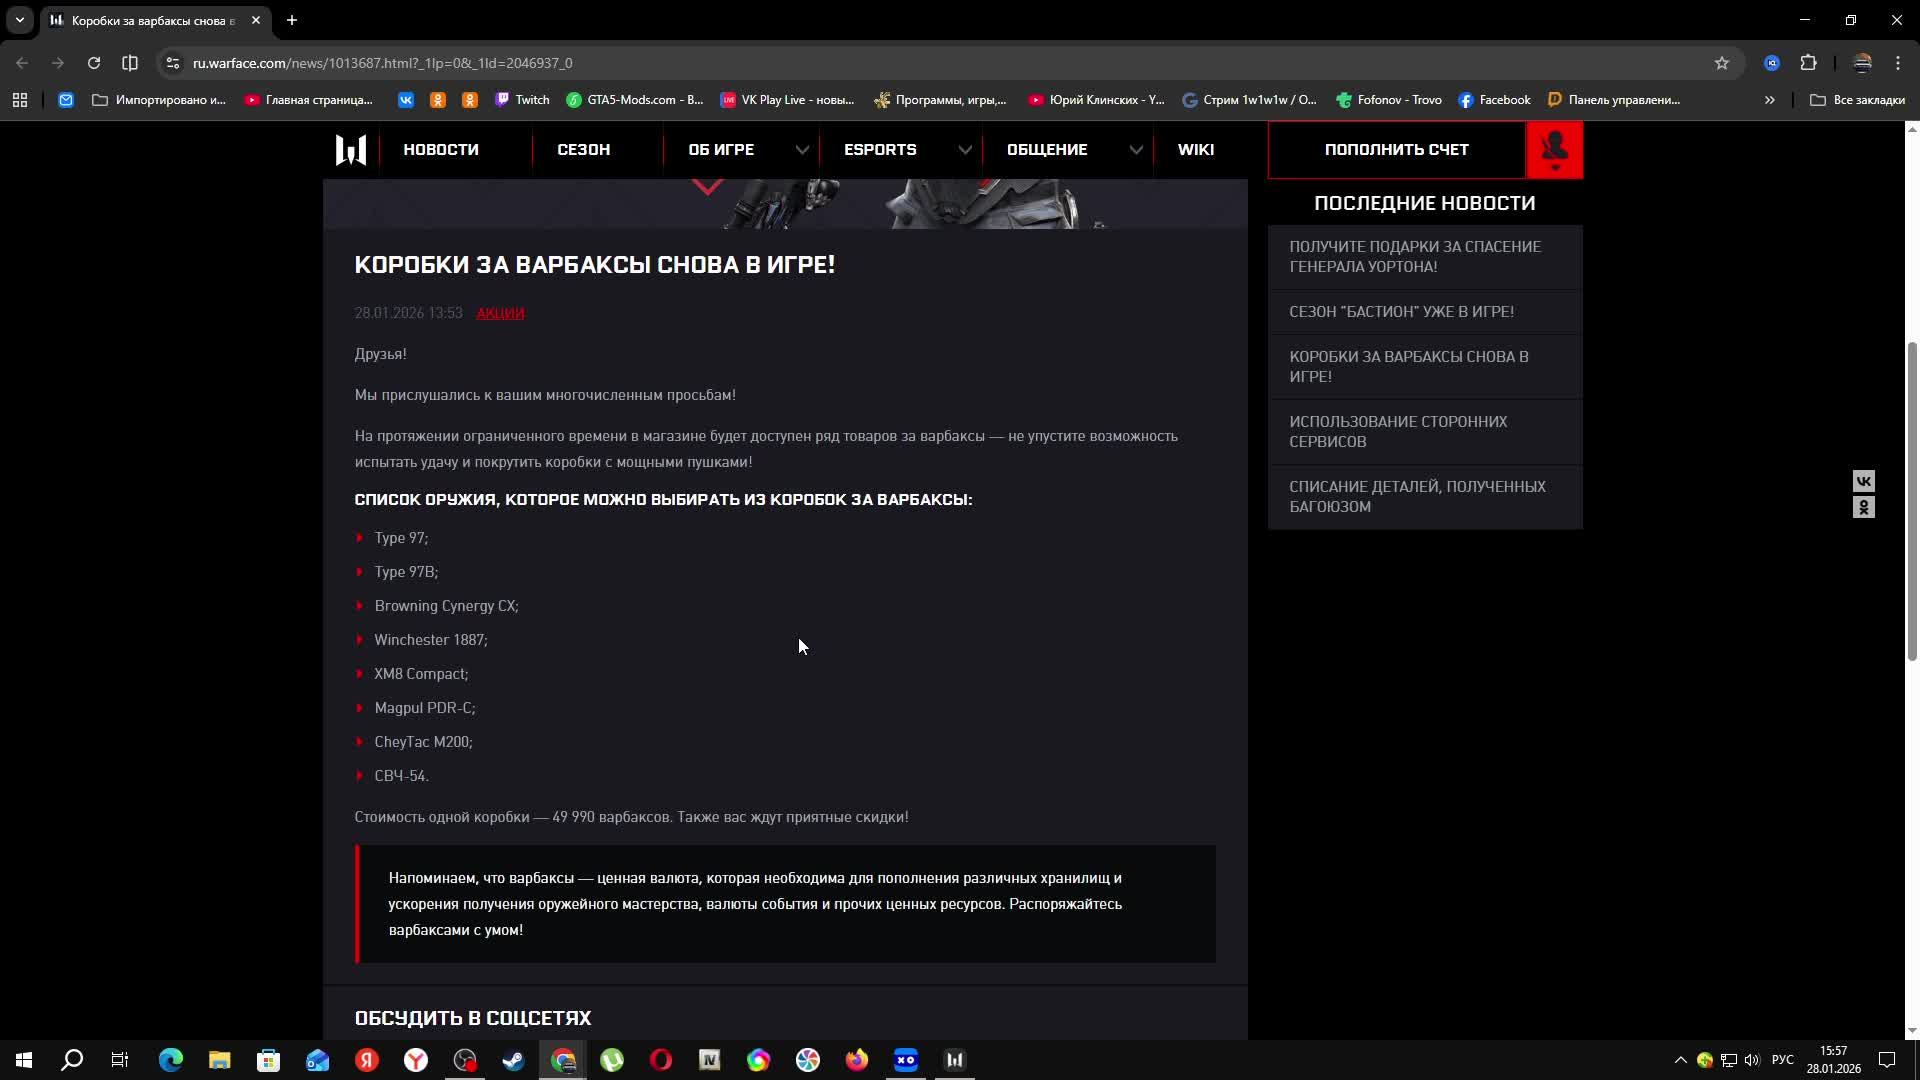Image resolution: width=1920 pixels, height=1080 pixels.
Task: Reload the page with the refresh icon
Action: pos(94,63)
